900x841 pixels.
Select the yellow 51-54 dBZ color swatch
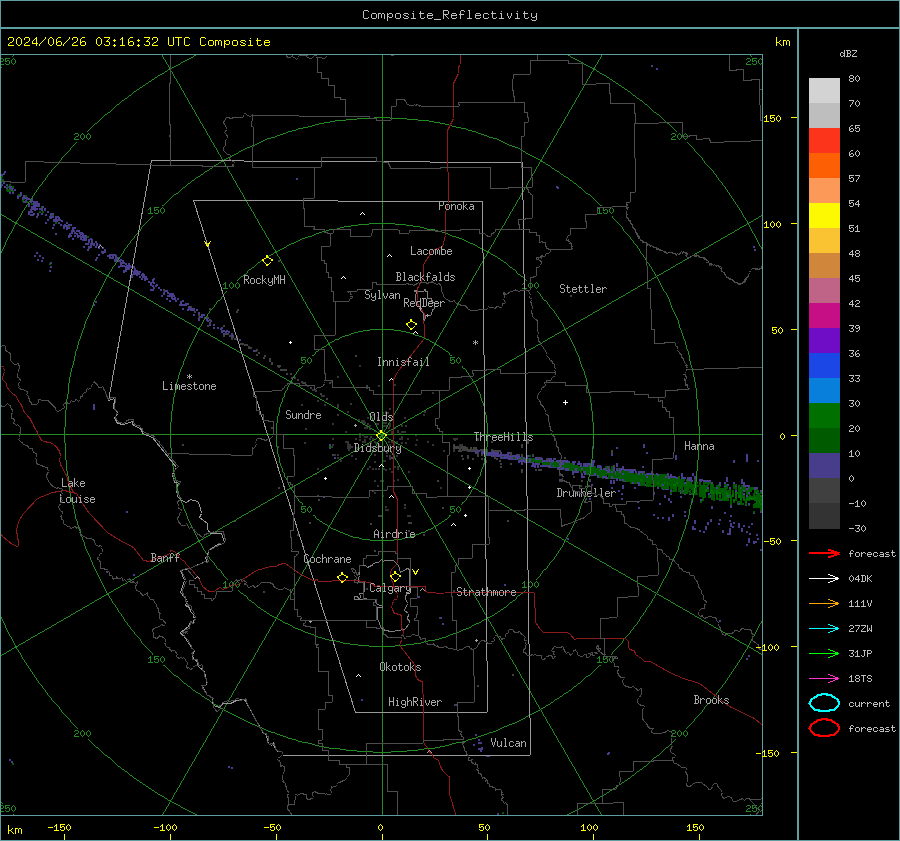(x=824, y=216)
